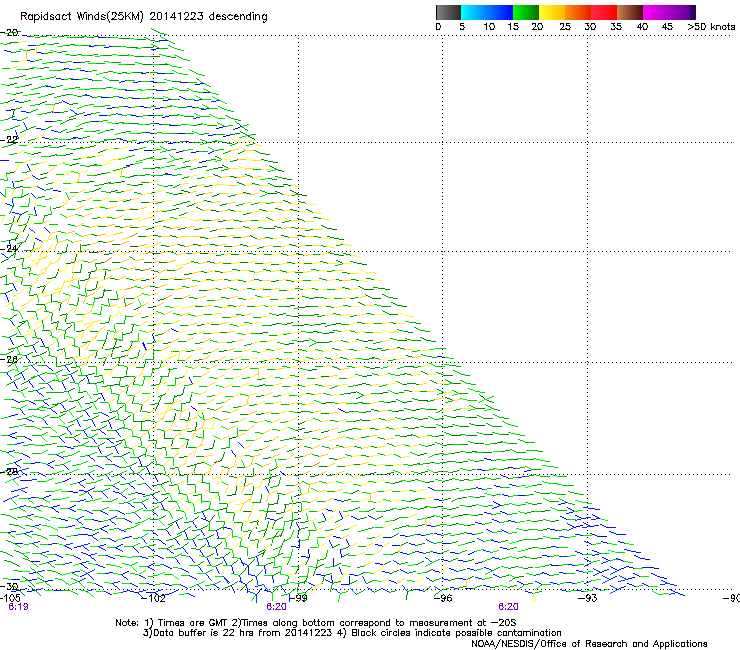Click the '-30' latitude axis label
This screenshot has height=650, width=740.
(9, 586)
